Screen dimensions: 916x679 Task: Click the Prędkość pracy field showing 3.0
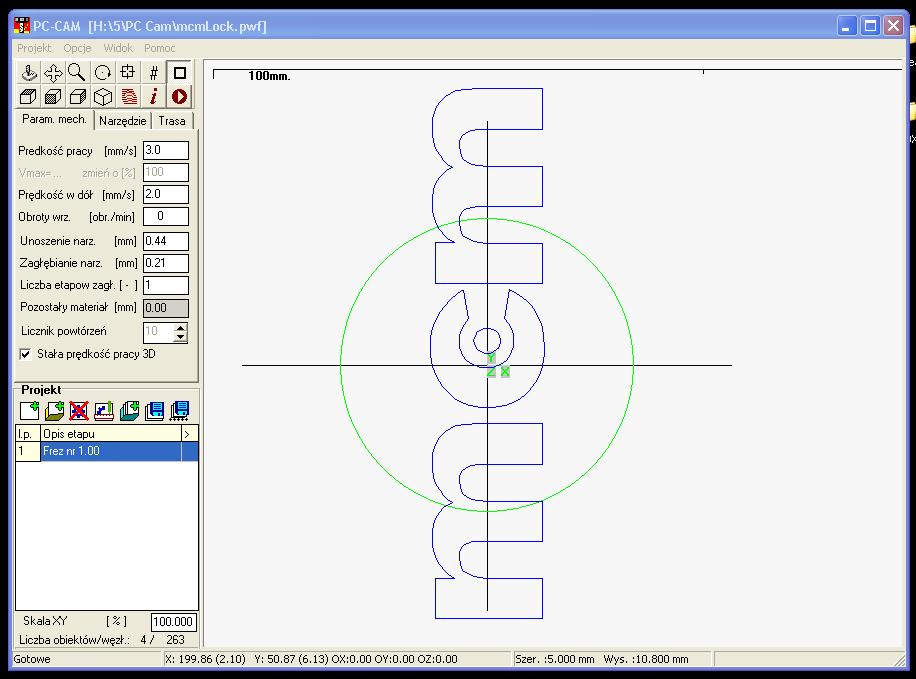[x=166, y=150]
